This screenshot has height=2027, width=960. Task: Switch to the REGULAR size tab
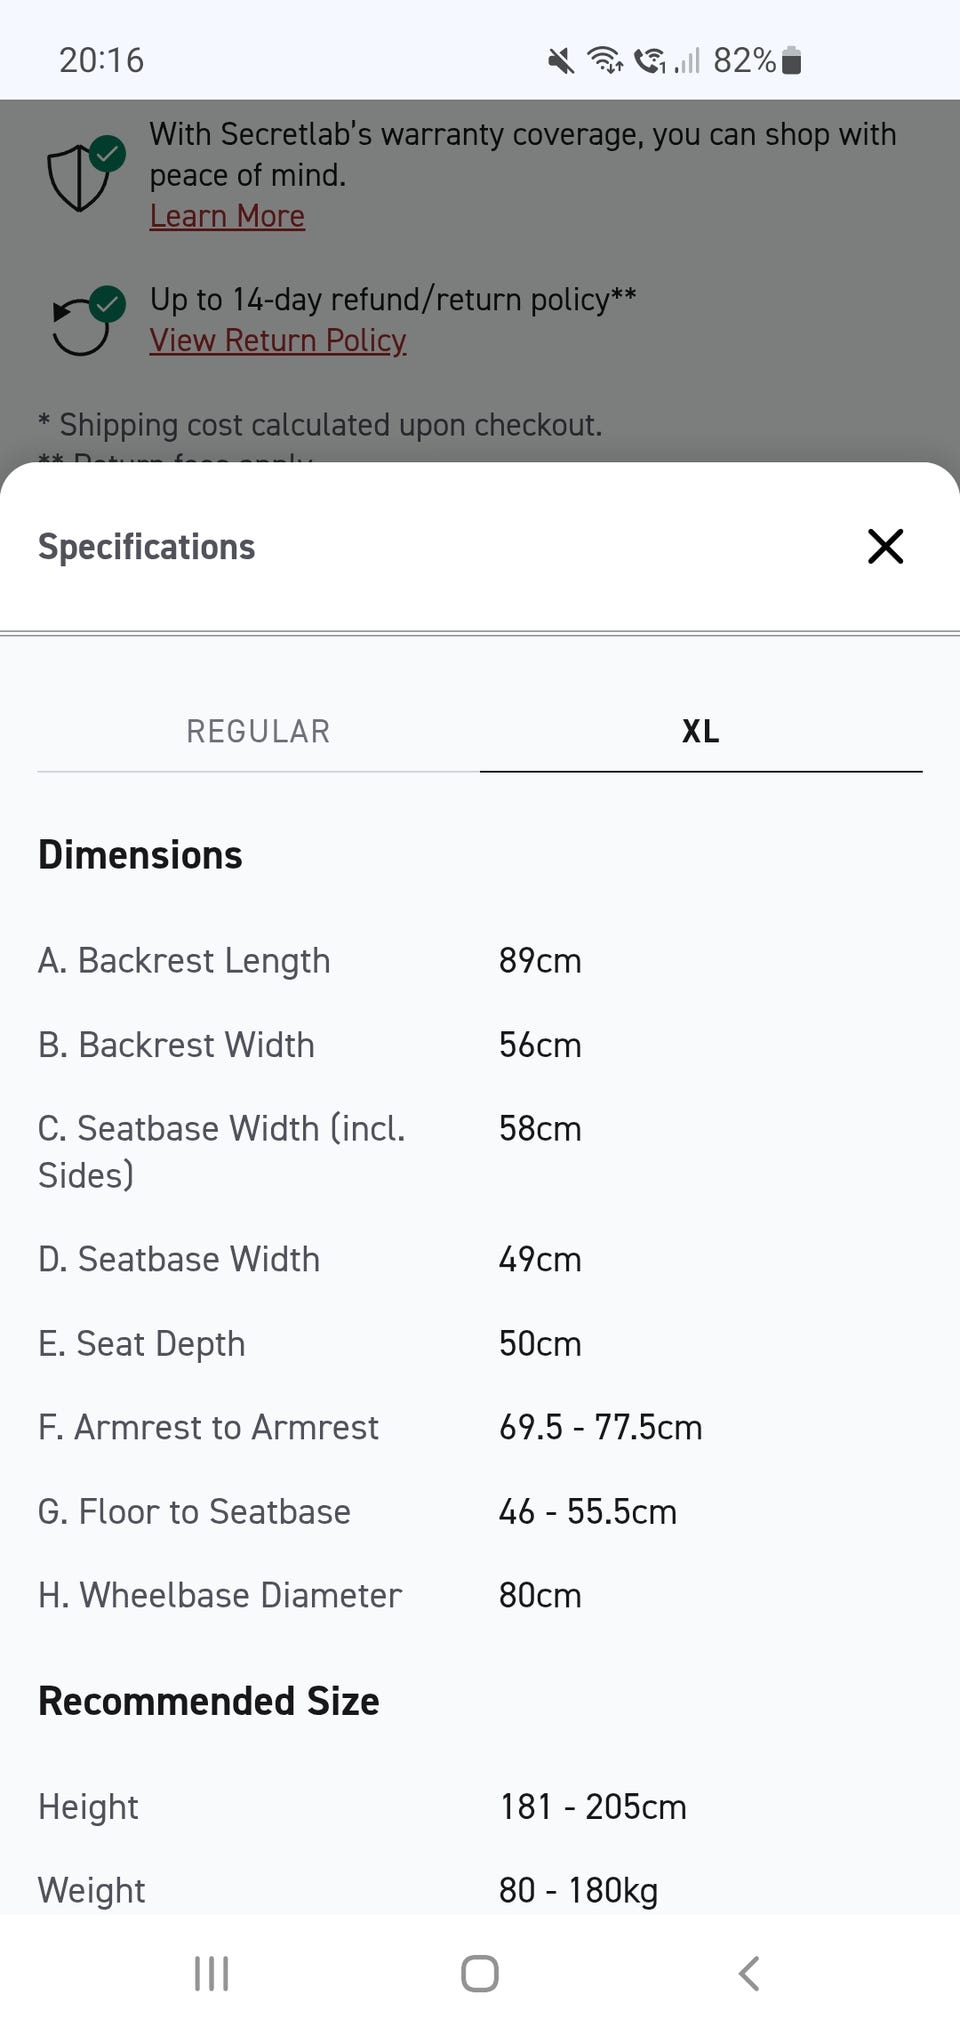click(x=258, y=731)
